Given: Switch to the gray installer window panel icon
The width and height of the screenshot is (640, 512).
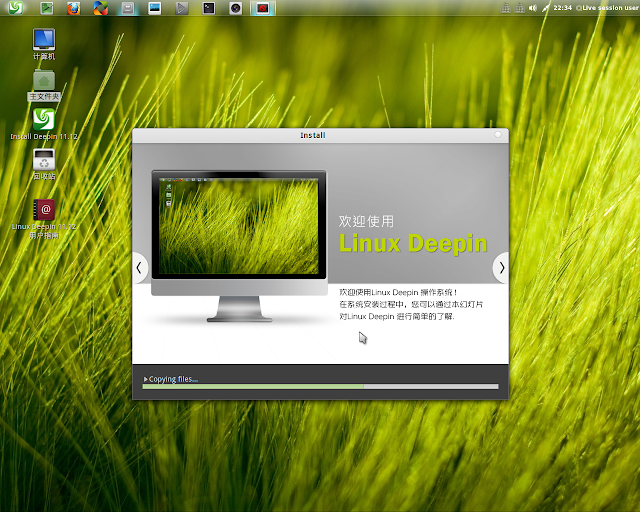Looking at the screenshot, I should tap(128, 8).
